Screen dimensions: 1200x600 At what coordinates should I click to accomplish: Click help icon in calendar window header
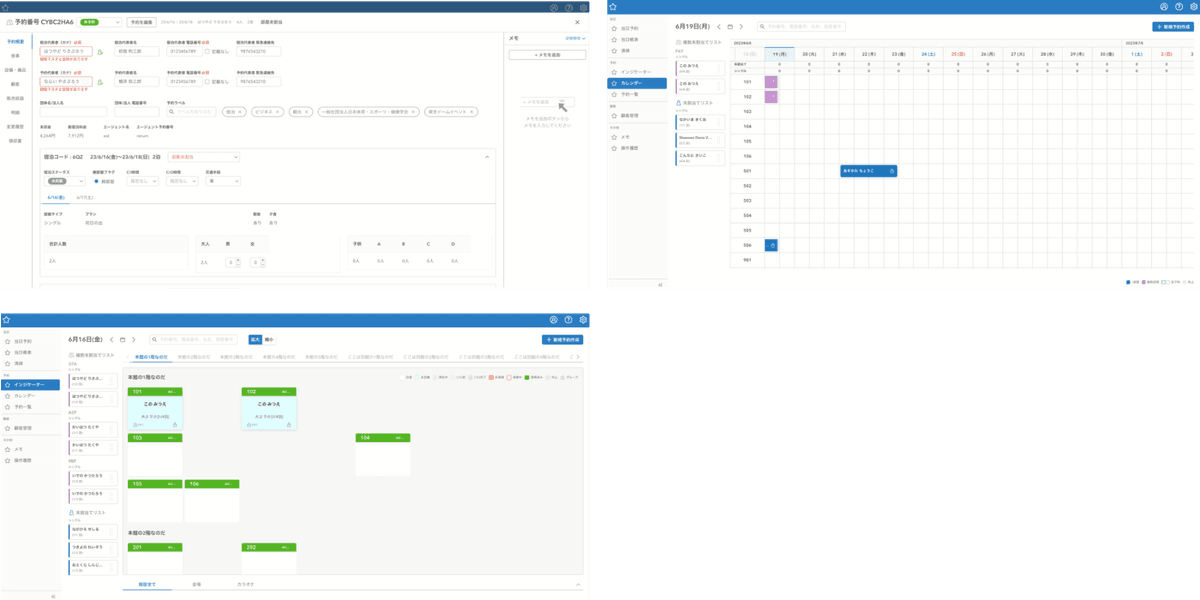point(1177,7)
